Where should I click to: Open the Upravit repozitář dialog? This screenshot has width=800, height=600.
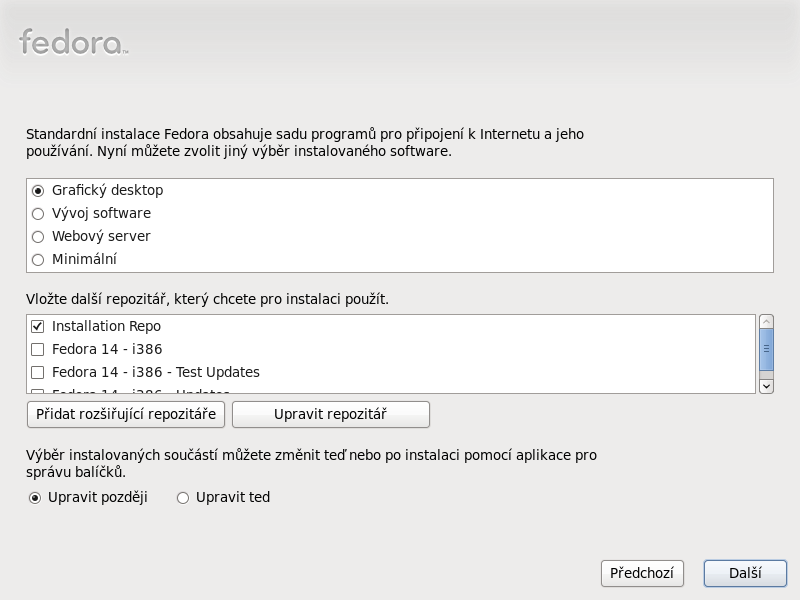tap(331, 414)
